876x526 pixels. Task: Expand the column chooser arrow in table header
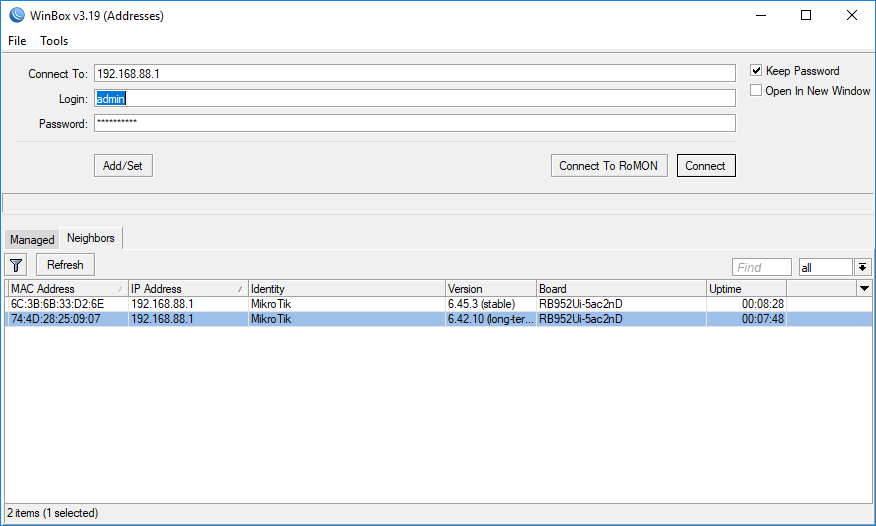click(864, 289)
